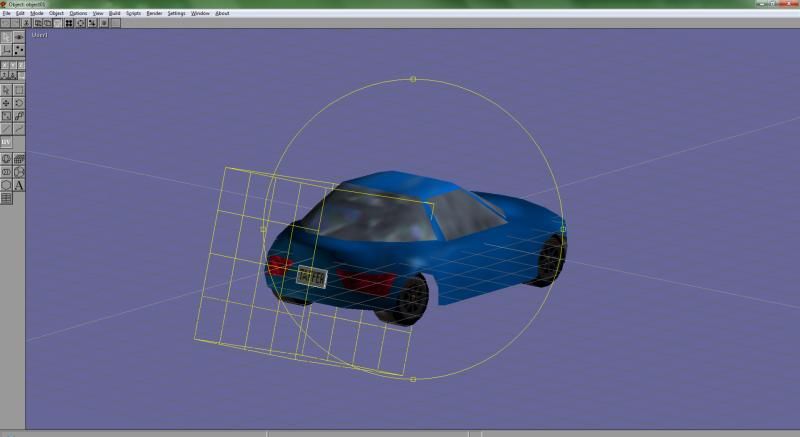
Task: Toggle the X axis lock
Action: (x=5, y=65)
